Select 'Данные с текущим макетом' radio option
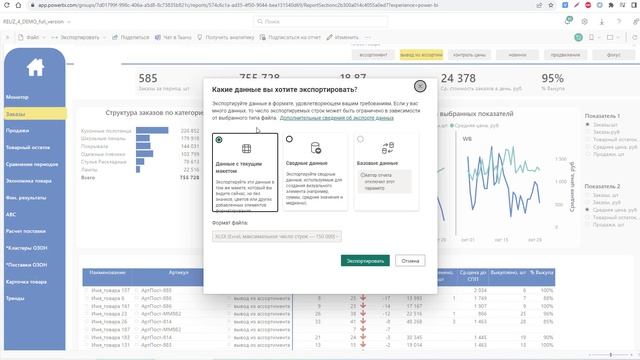 (219, 140)
